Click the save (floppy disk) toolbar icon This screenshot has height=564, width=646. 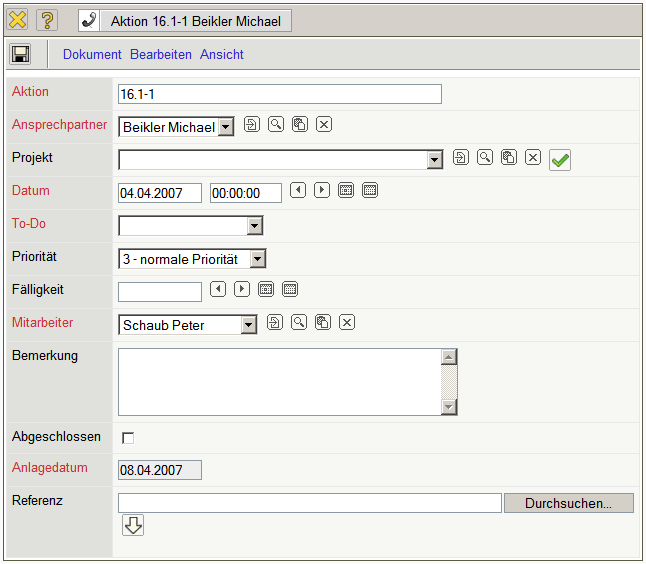pos(21,55)
